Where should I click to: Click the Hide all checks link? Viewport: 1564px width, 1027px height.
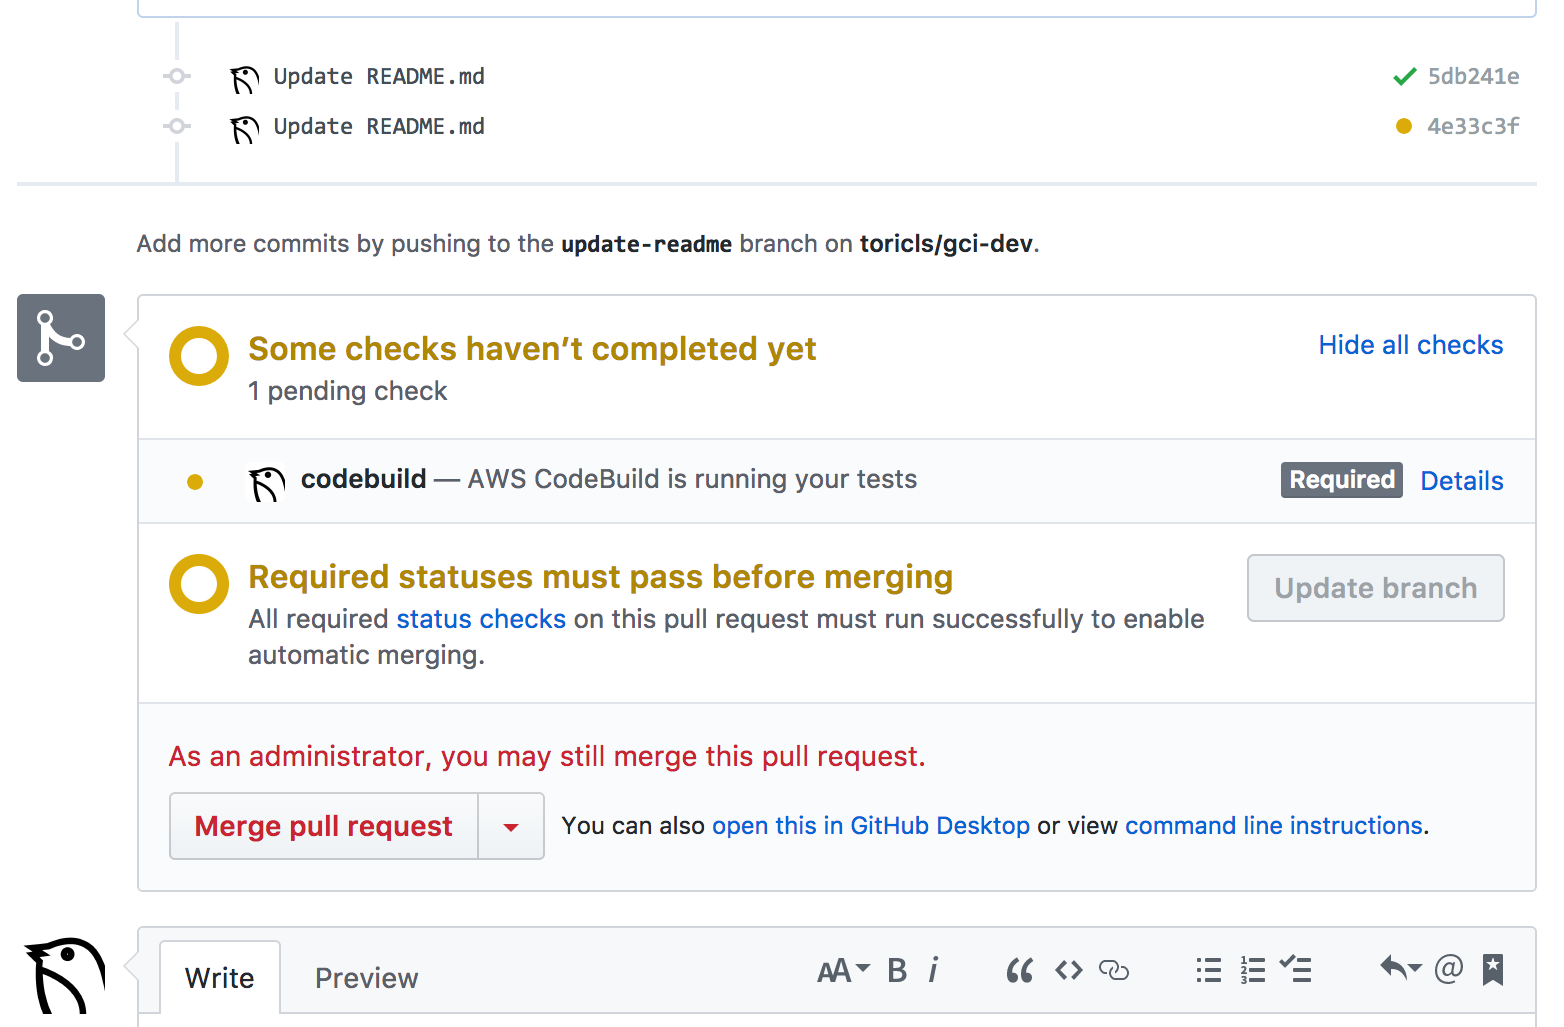coord(1410,345)
